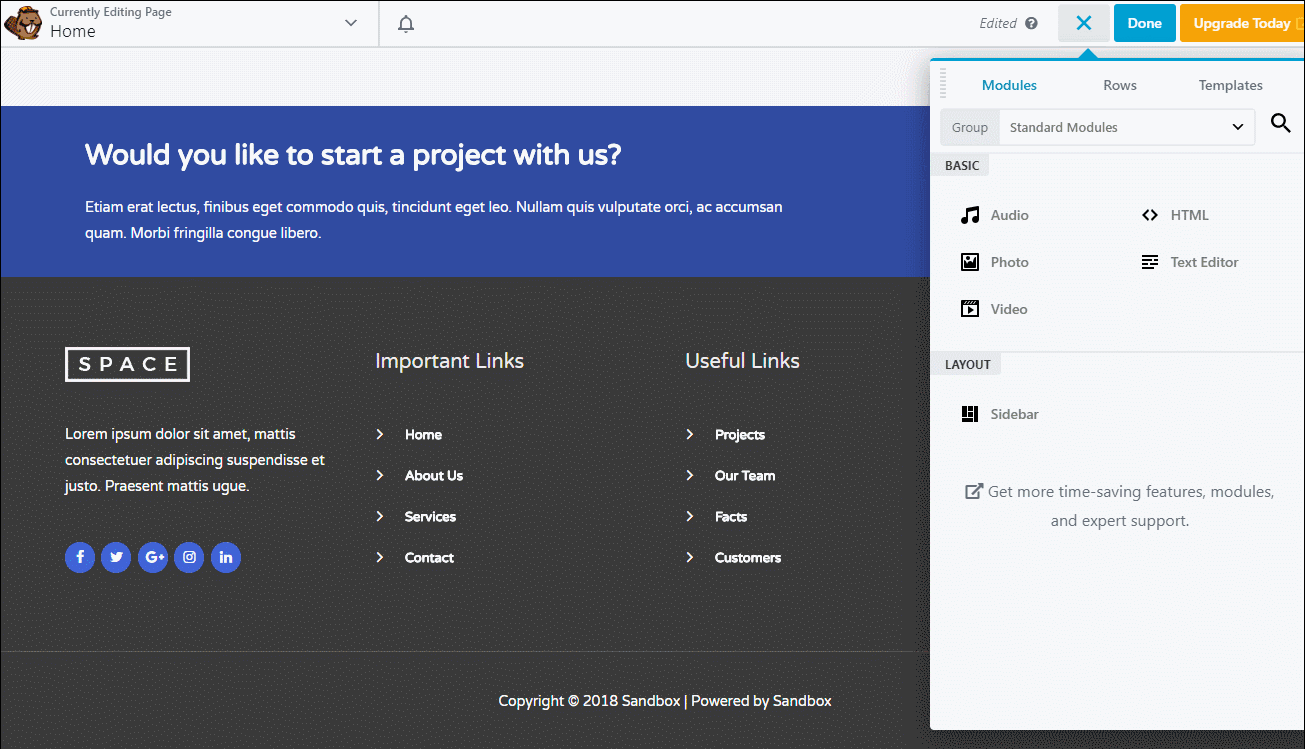
Task: Click the Edited help question mark icon
Action: pos(1031,24)
